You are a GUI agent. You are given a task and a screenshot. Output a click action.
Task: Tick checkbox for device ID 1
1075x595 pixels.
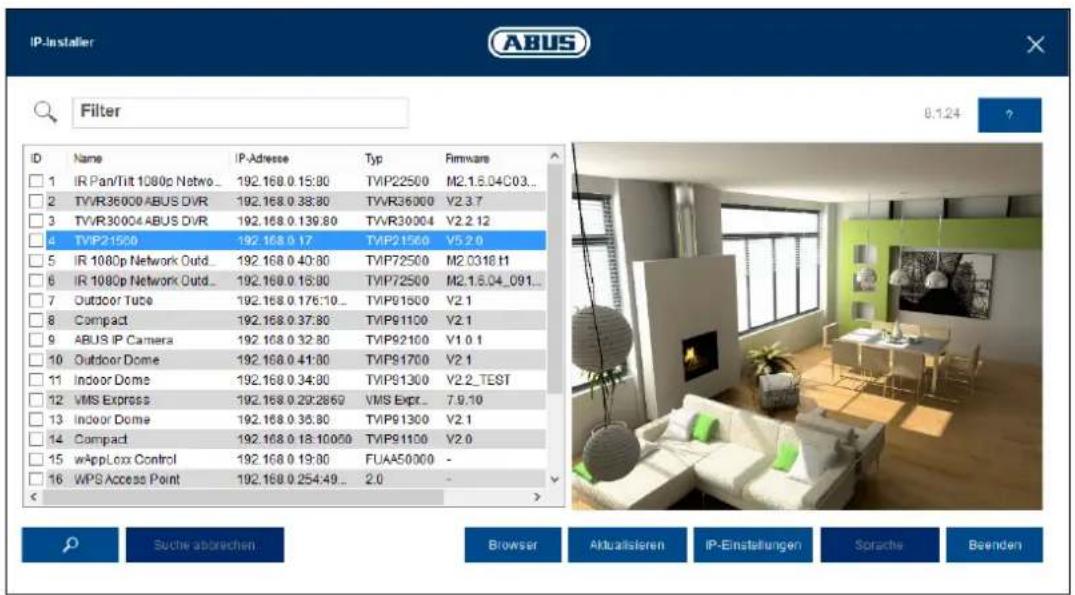[36, 182]
